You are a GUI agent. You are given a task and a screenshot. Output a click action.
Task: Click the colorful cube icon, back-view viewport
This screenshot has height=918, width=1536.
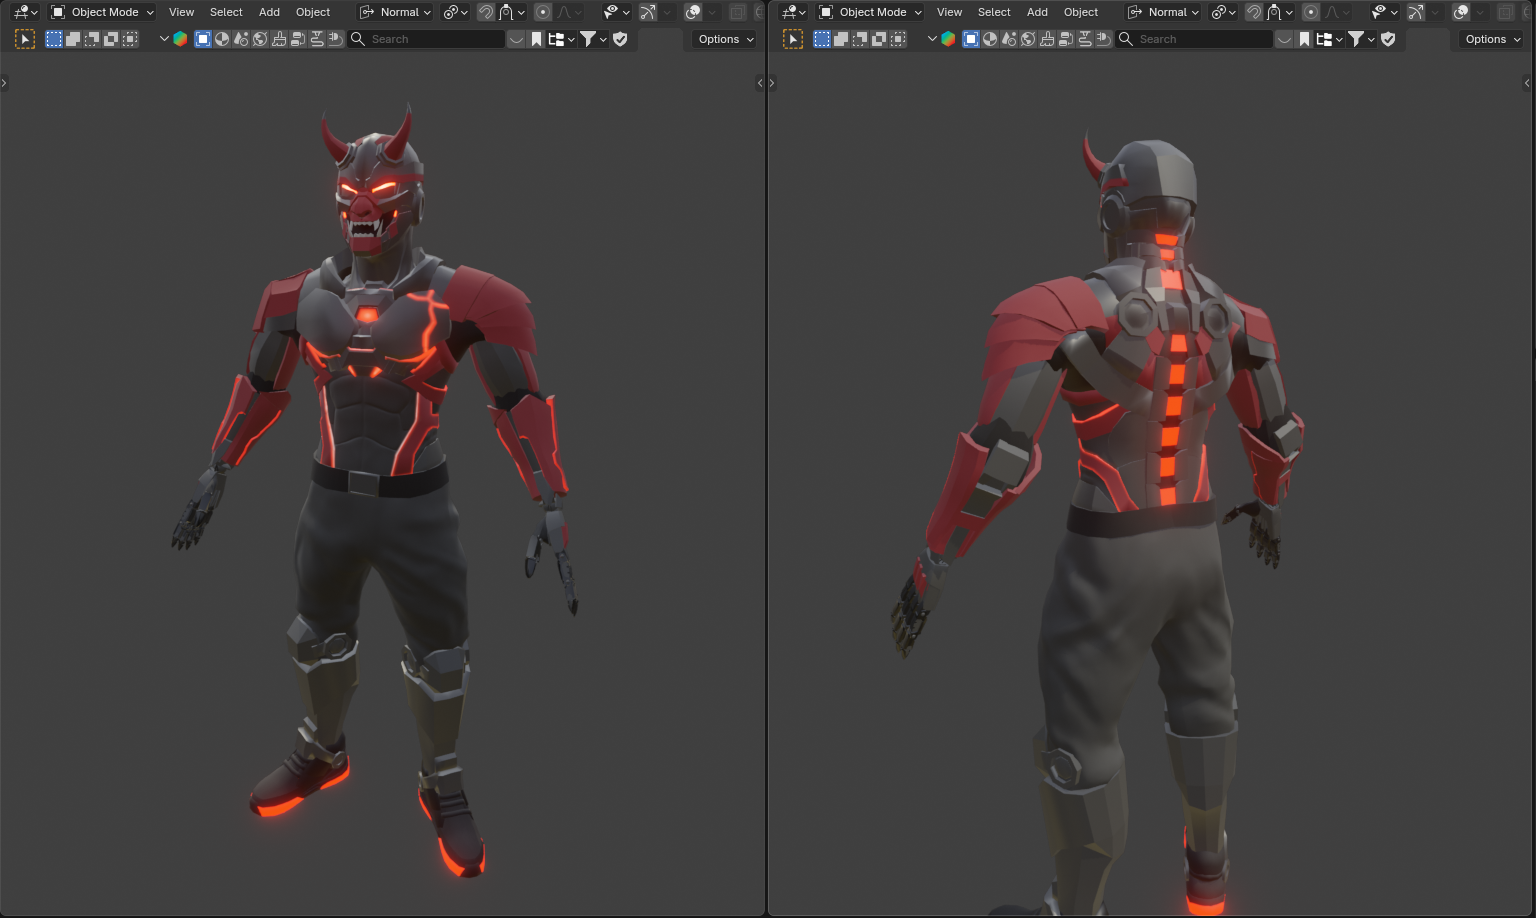pos(948,39)
